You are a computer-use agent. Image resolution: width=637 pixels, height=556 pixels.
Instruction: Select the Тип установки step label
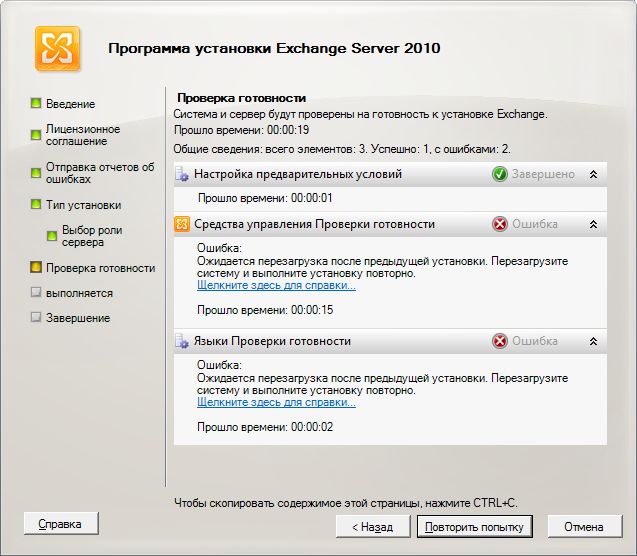coord(83,205)
